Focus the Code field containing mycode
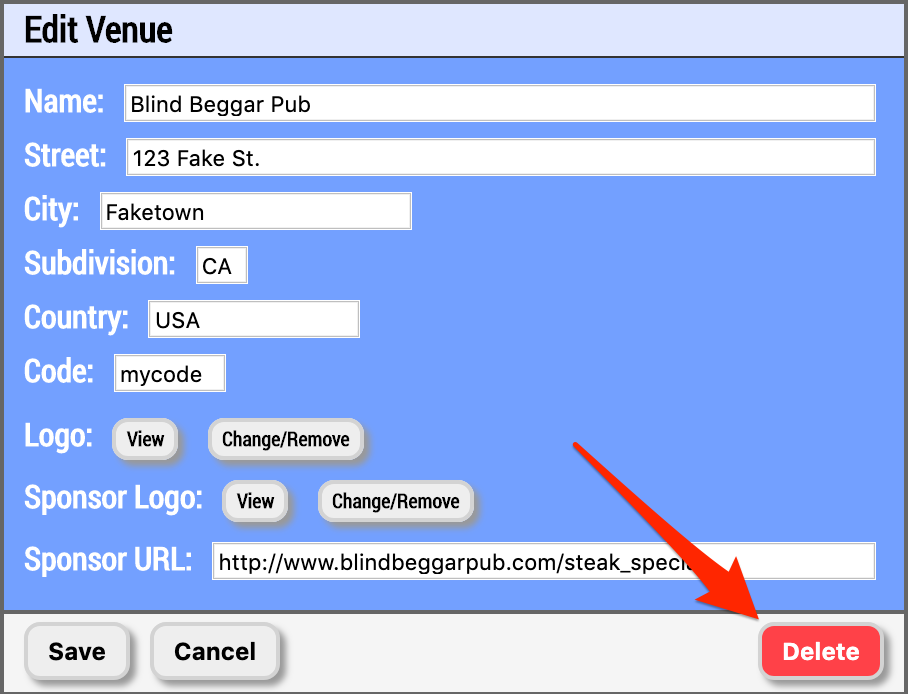 click(170, 374)
